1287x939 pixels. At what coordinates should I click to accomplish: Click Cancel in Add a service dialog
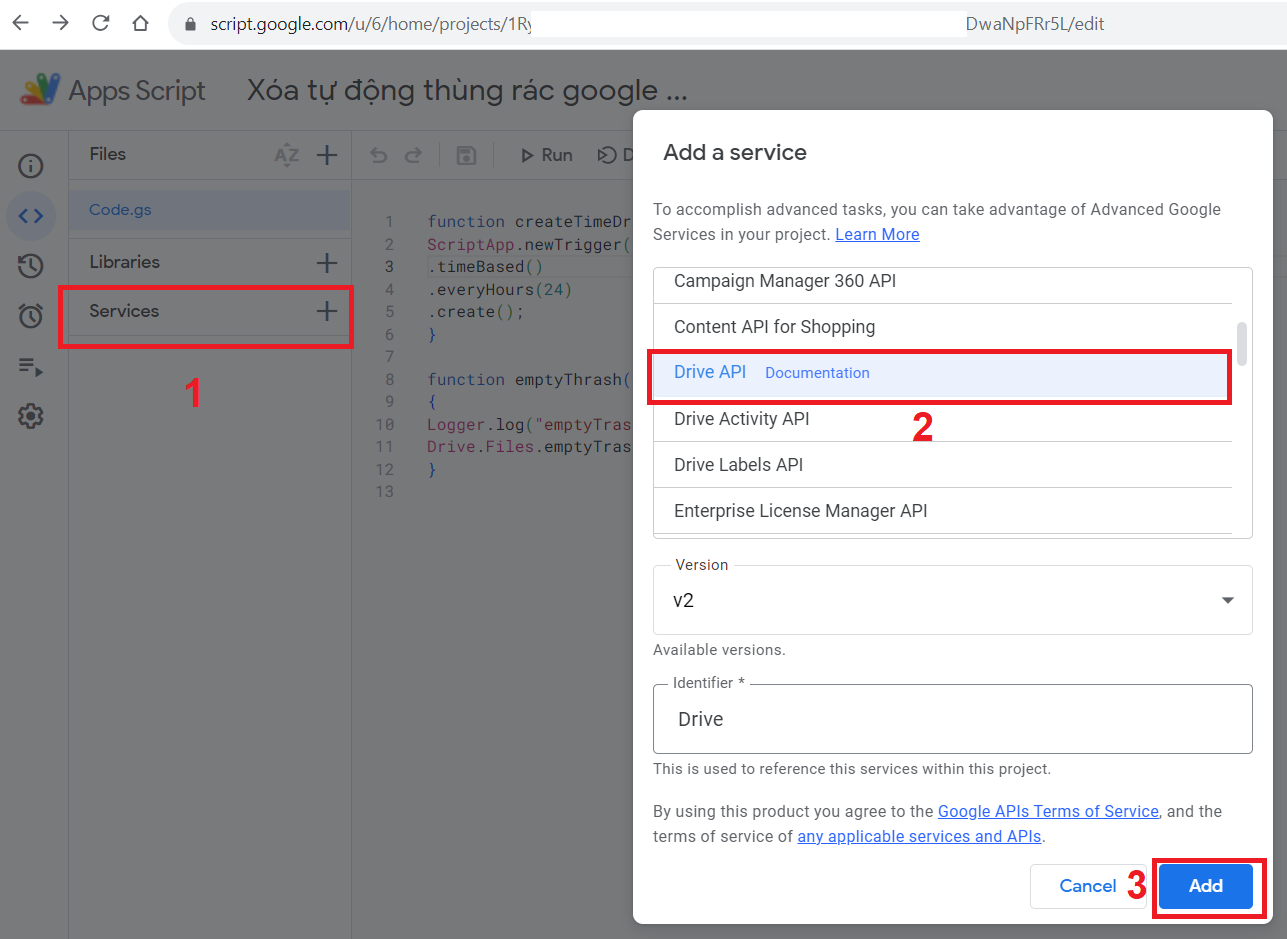[1088, 886]
